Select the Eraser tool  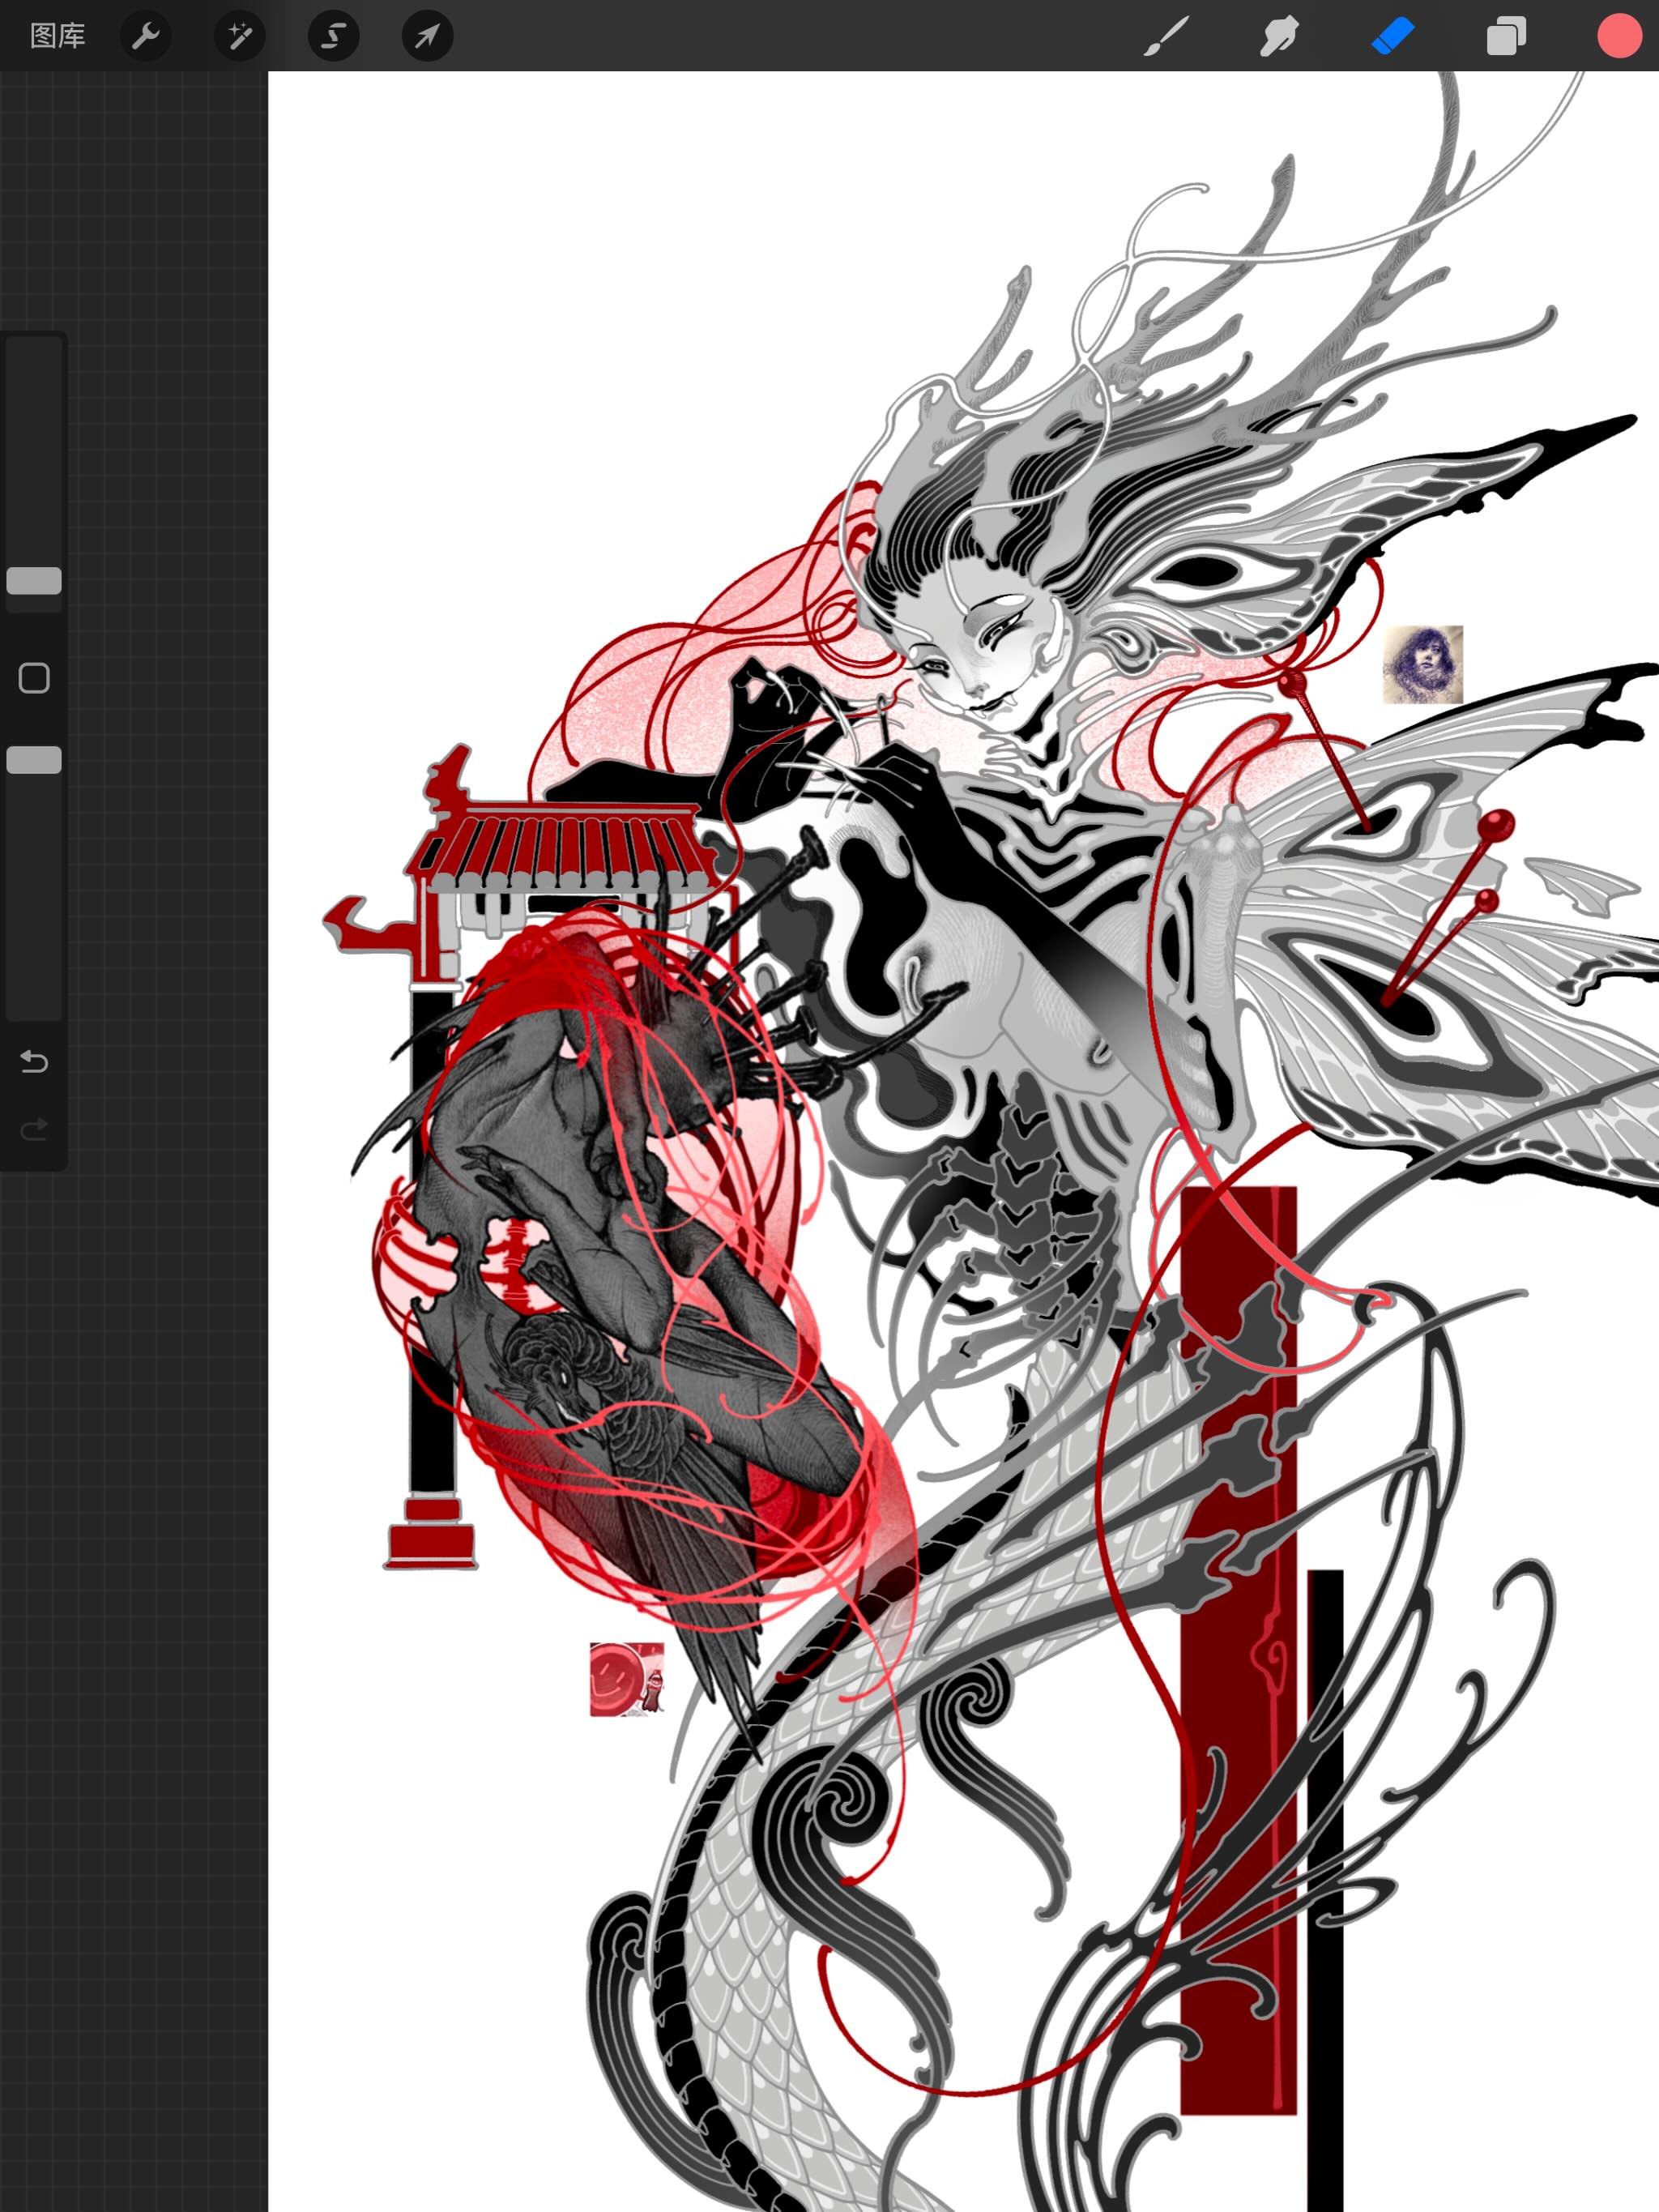point(1393,36)
